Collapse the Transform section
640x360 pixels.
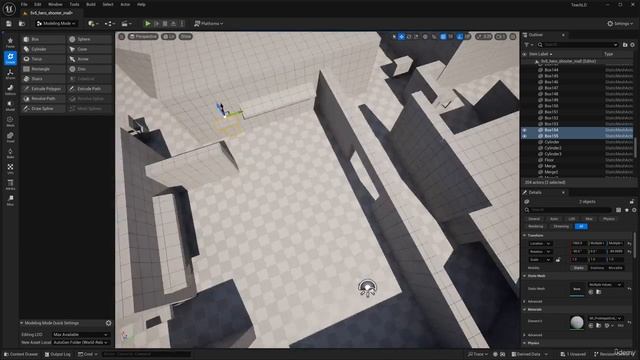click(x=524, y=236)
